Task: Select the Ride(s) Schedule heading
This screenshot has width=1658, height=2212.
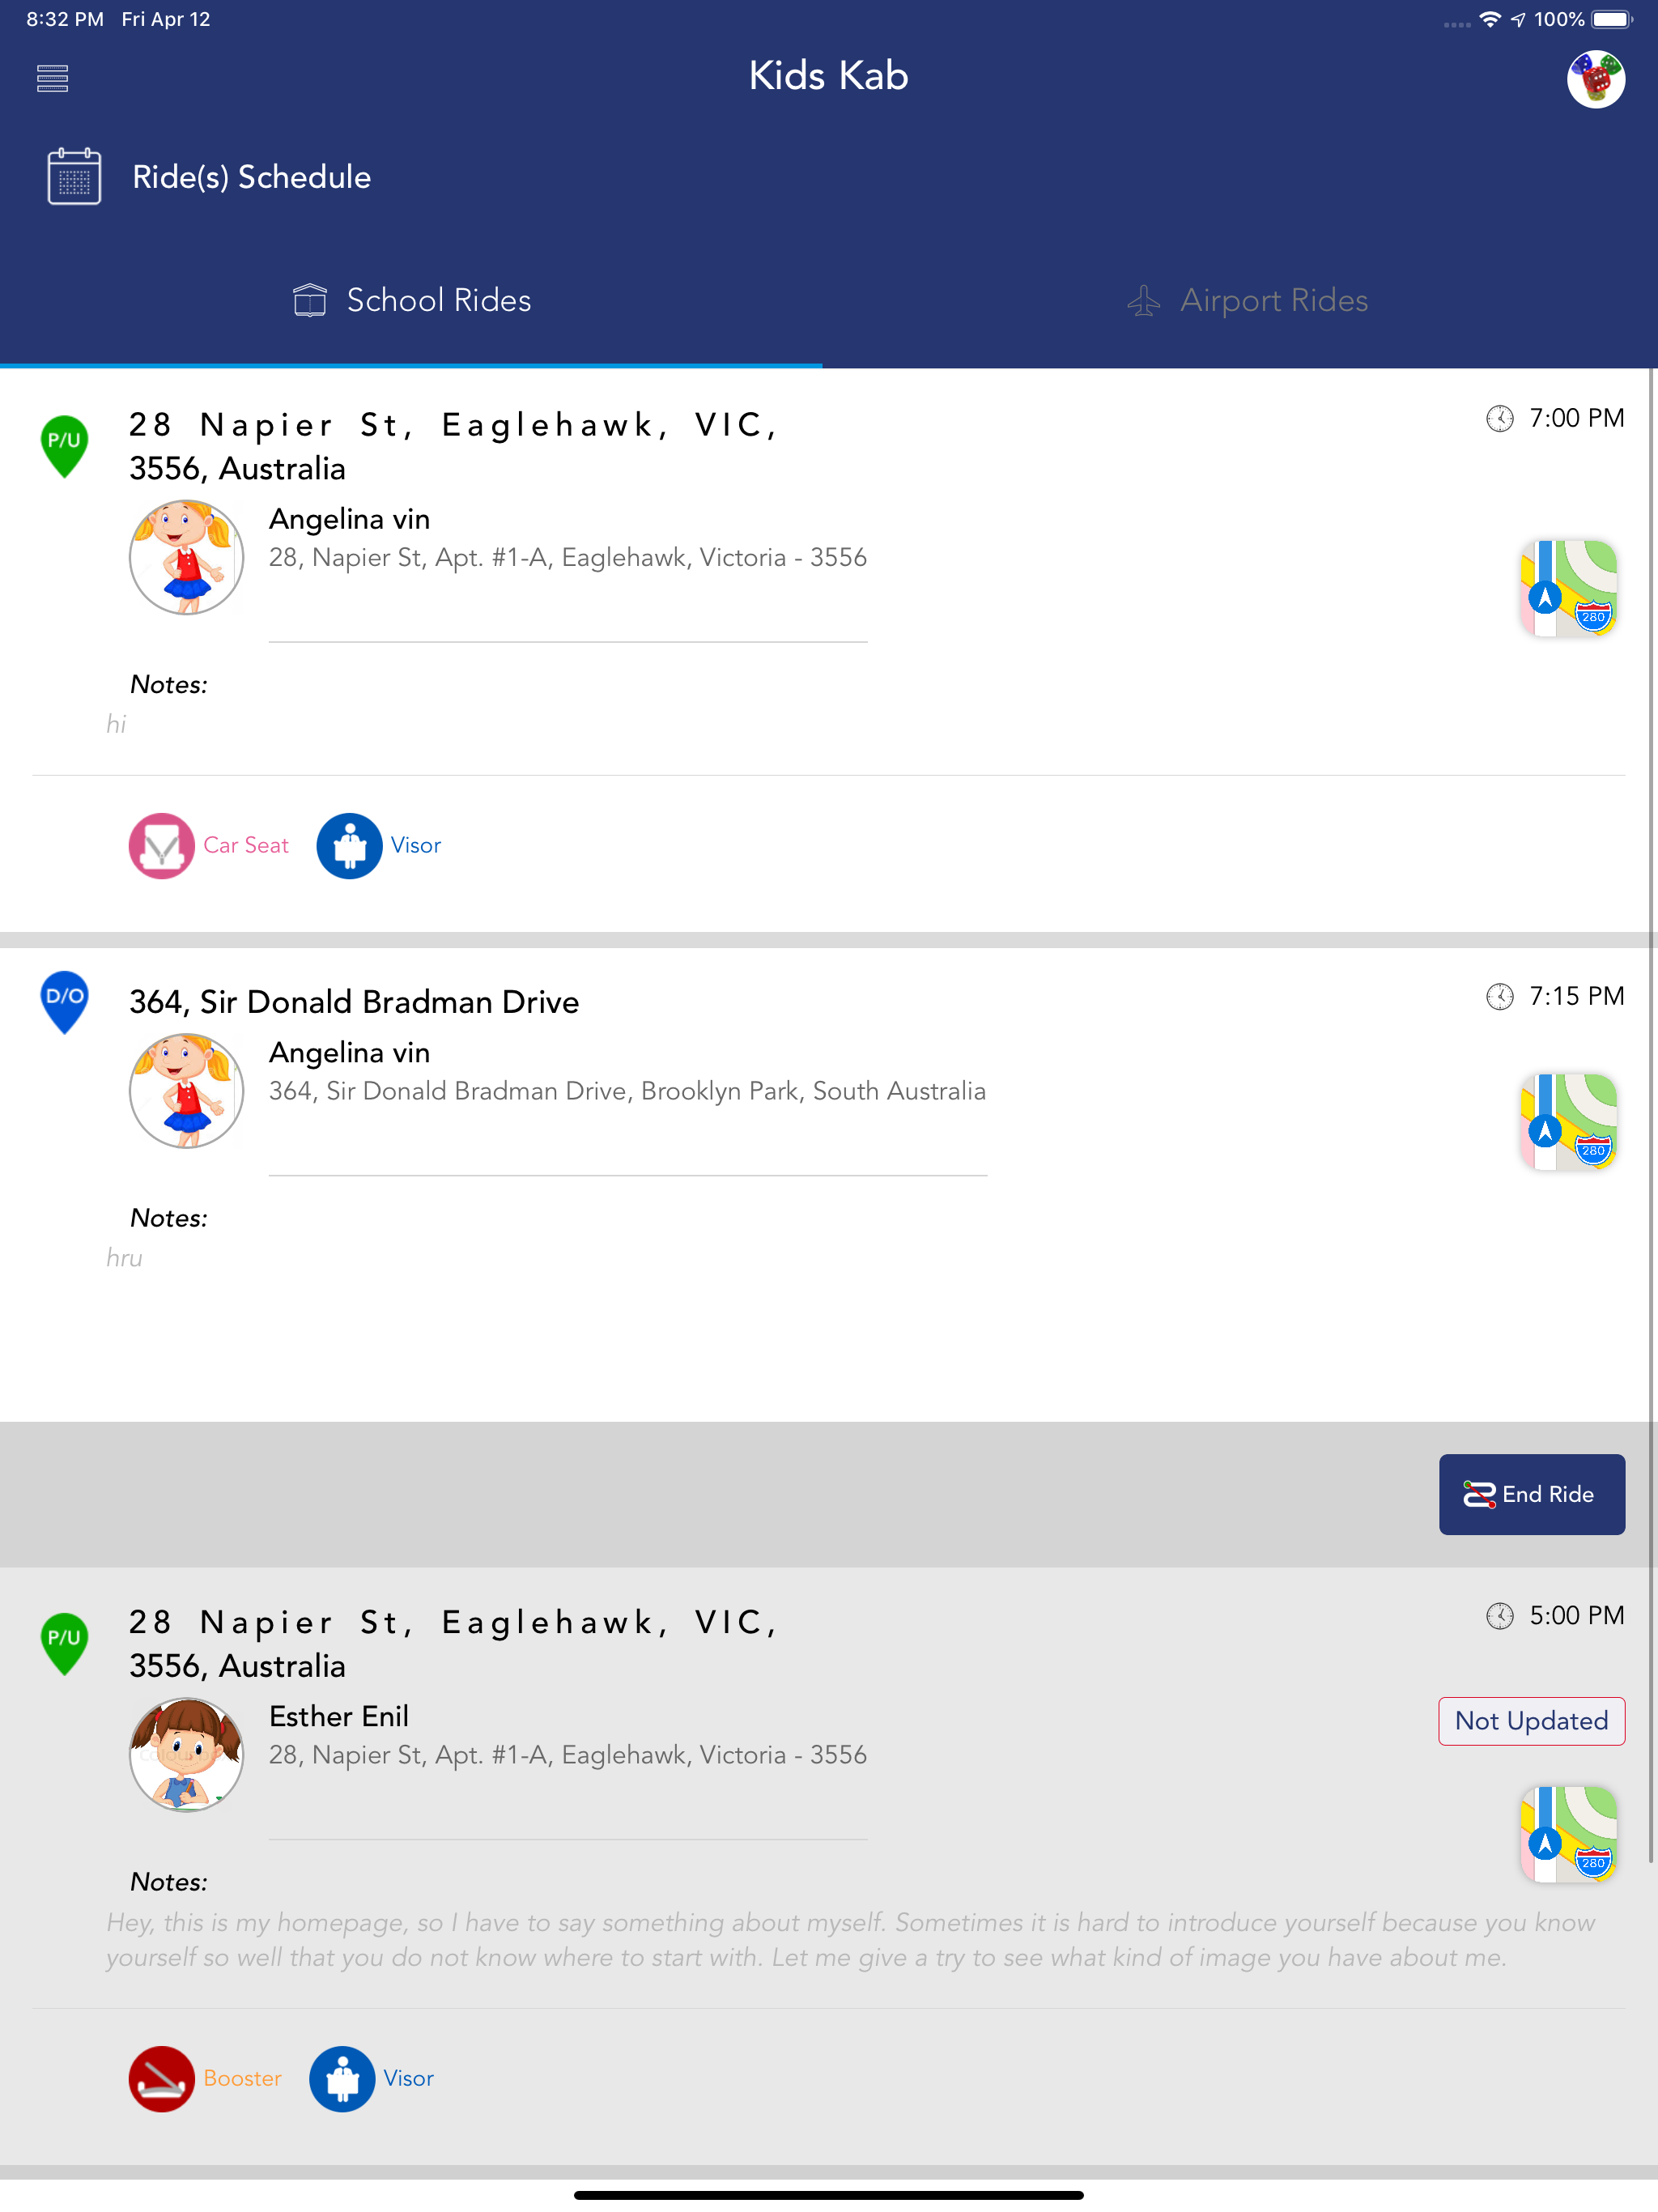Action: coord(252,177)
